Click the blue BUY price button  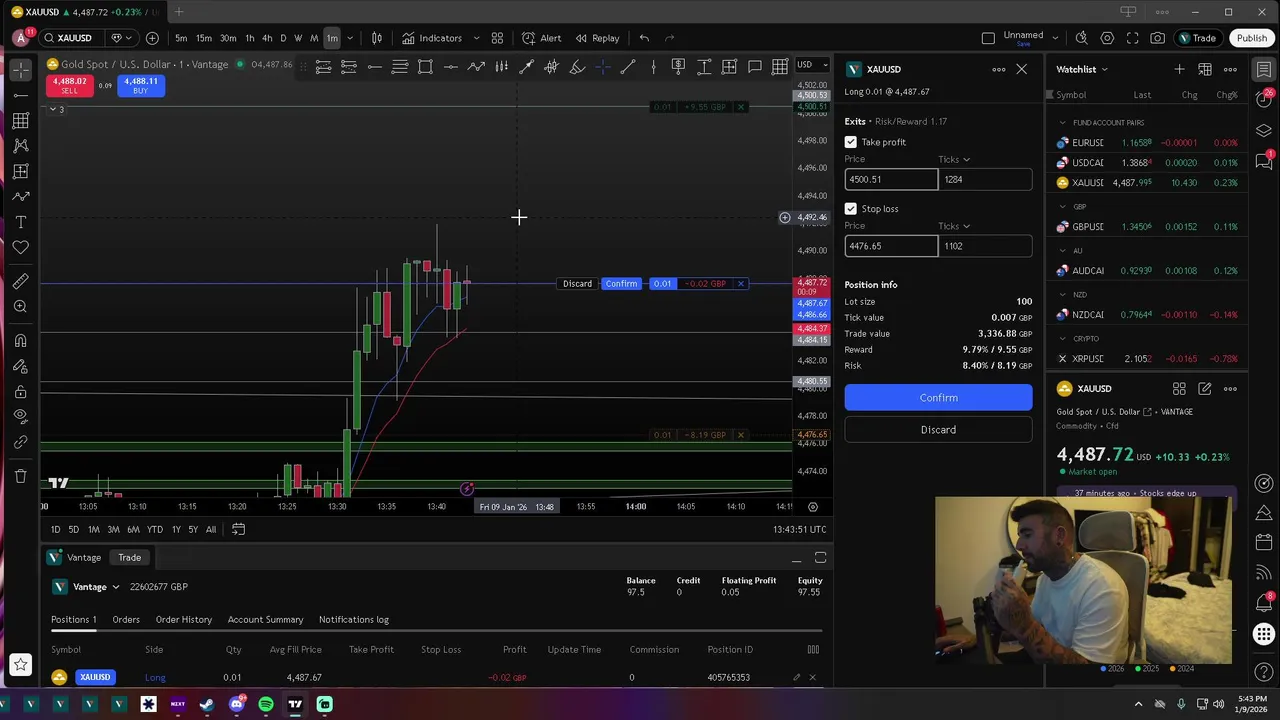(x=140, y=86)
